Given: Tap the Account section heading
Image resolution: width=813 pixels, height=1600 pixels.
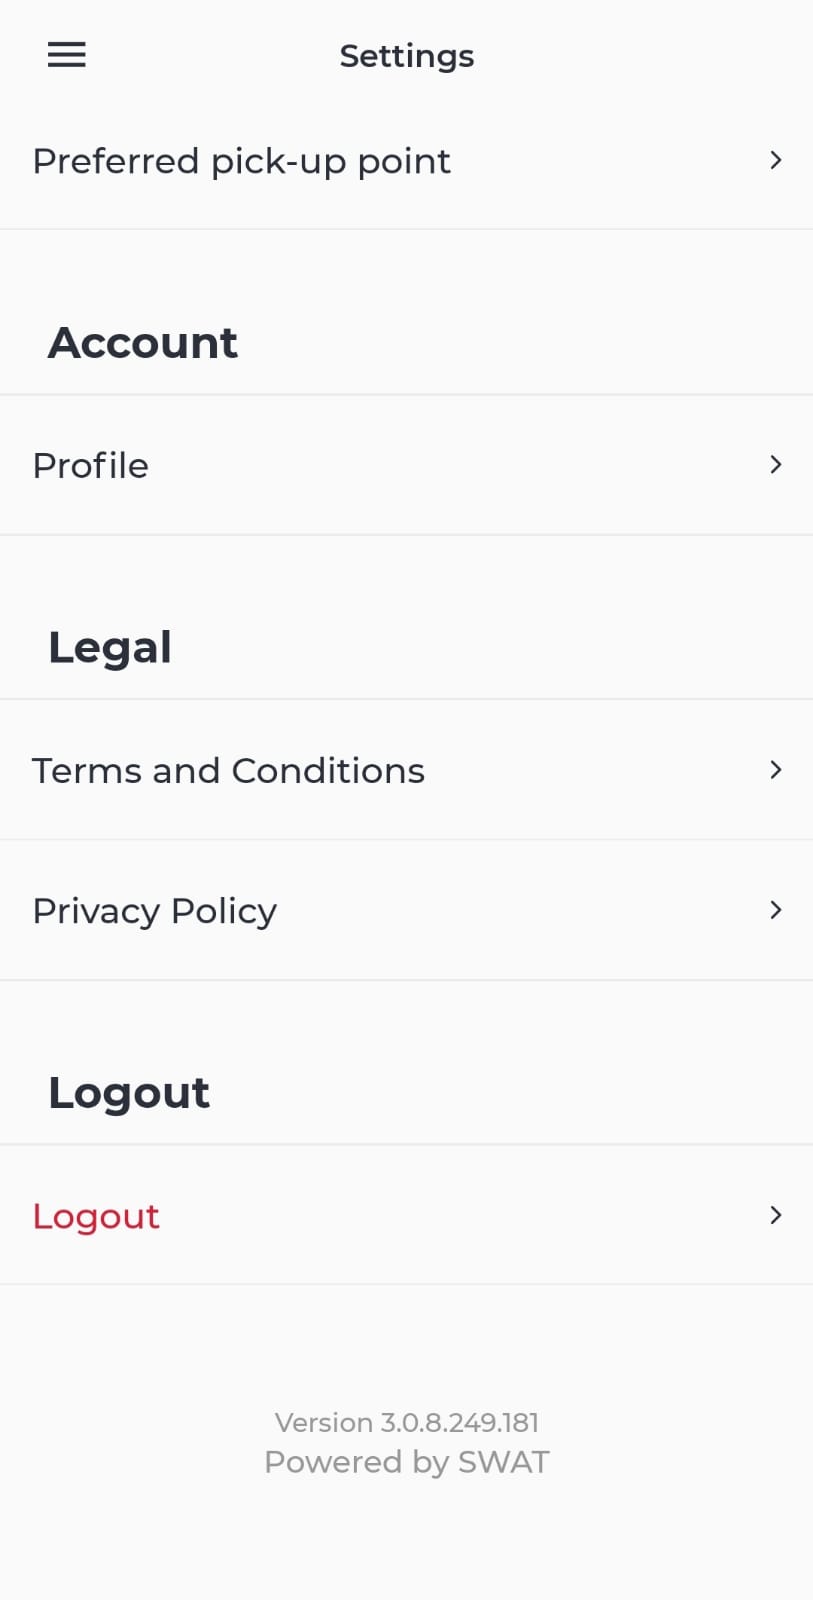Looking at the screenshot, I should pyautogui.click(x=142, y=343).
